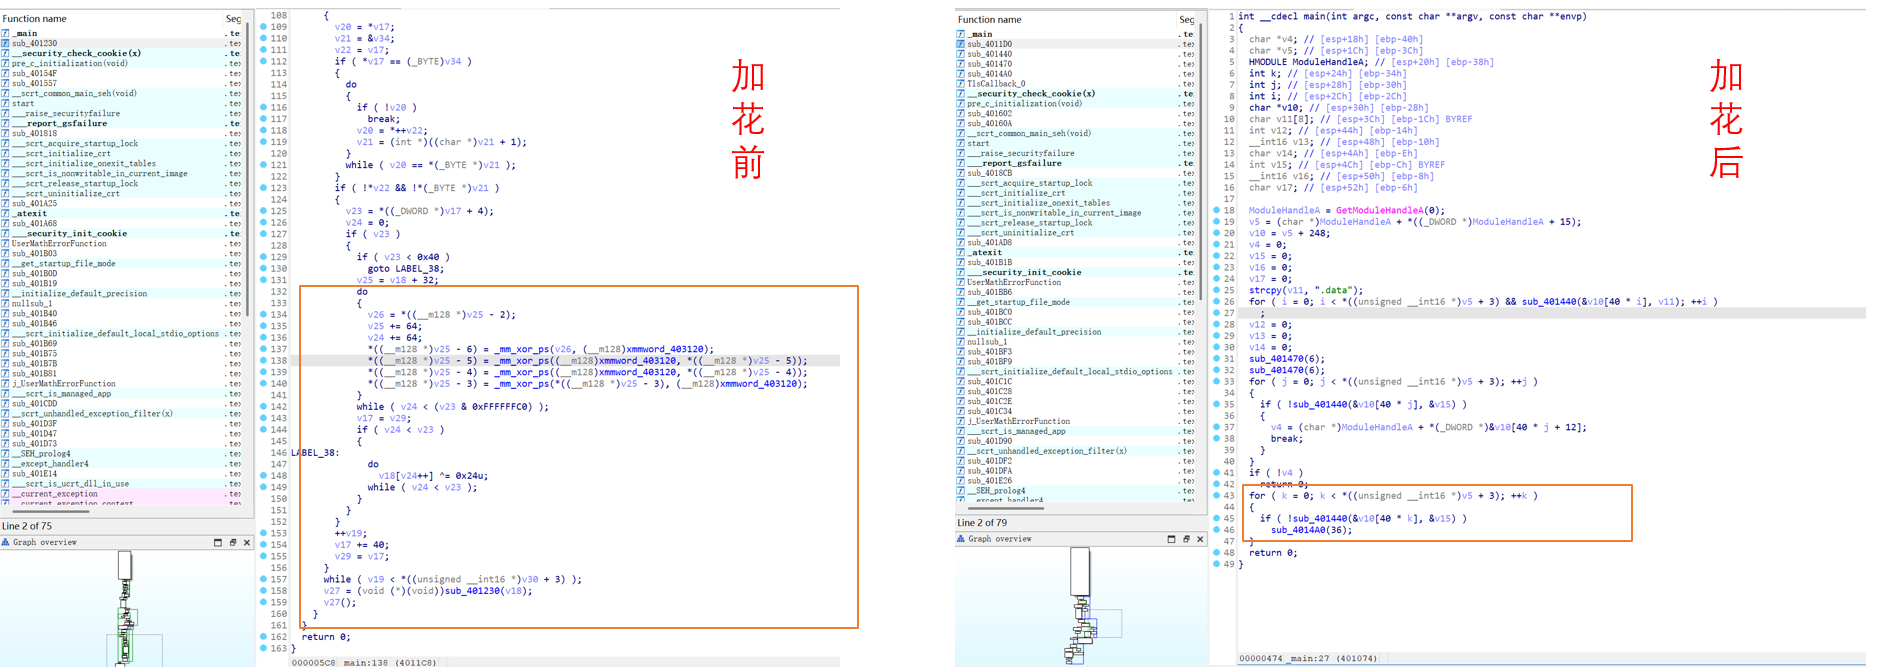Click function icon beside TlsCallback_0 row

coord(961,84)
